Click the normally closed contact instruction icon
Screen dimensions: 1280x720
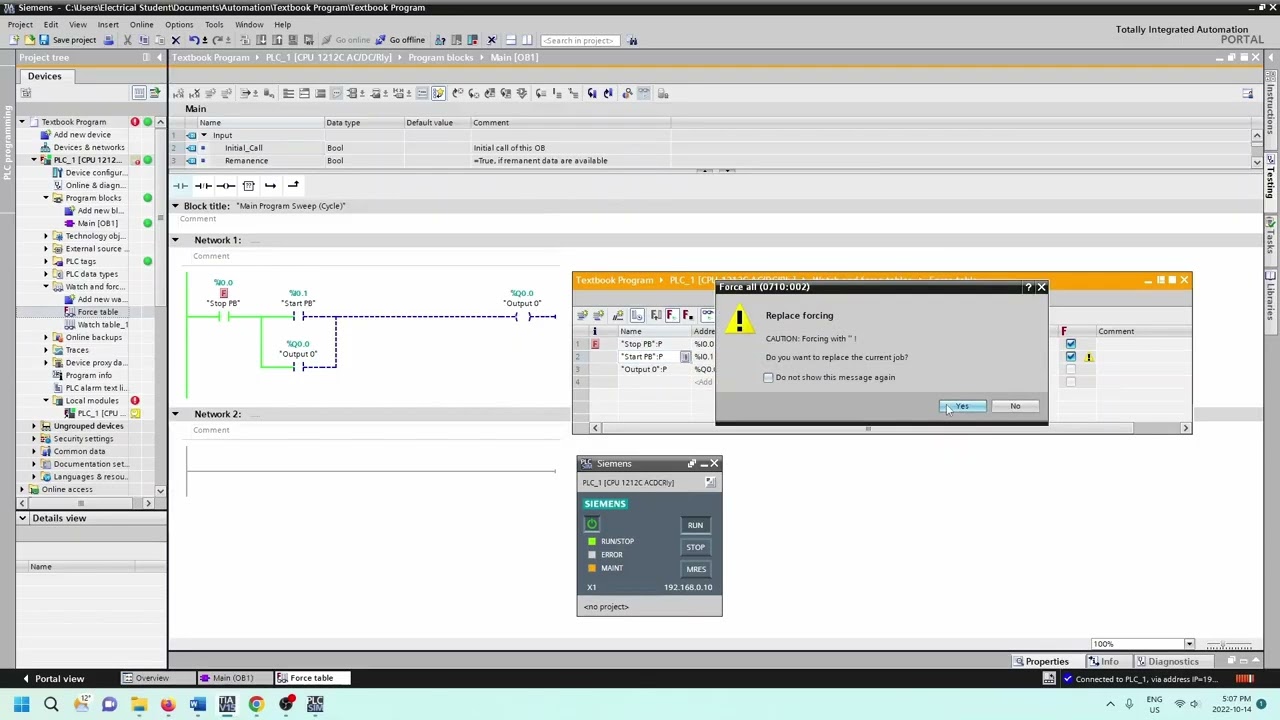(203, 185)
